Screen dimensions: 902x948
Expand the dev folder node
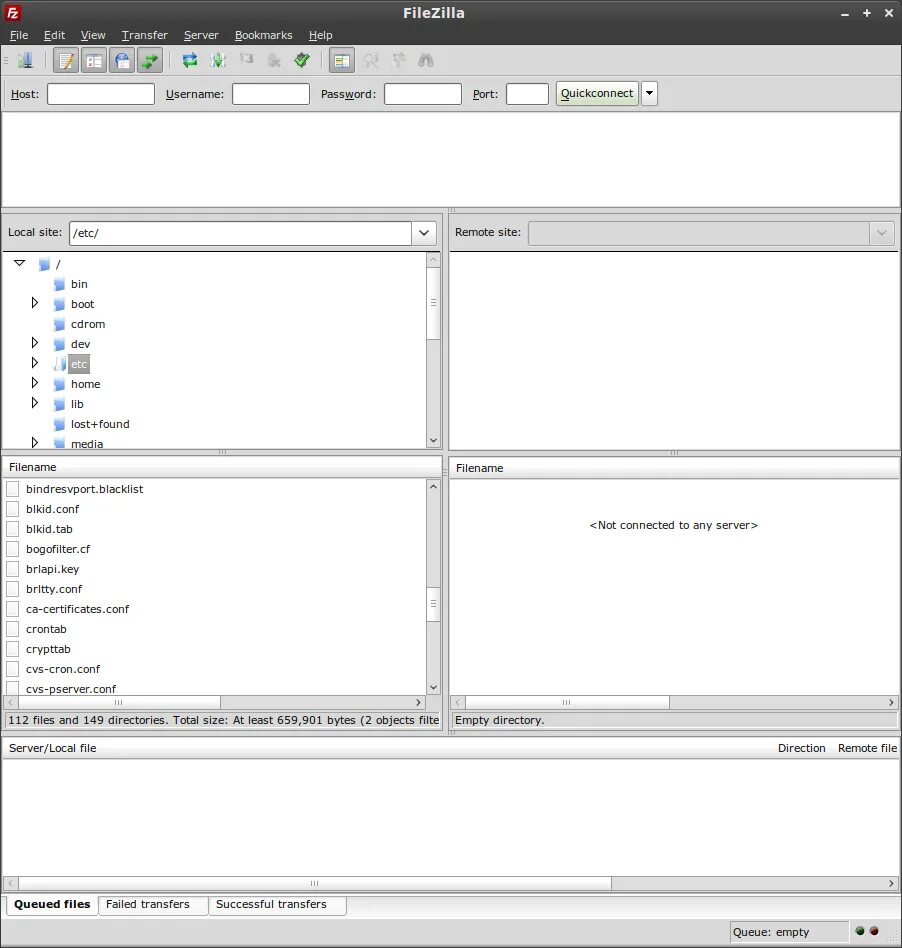(x=34, y=343)
